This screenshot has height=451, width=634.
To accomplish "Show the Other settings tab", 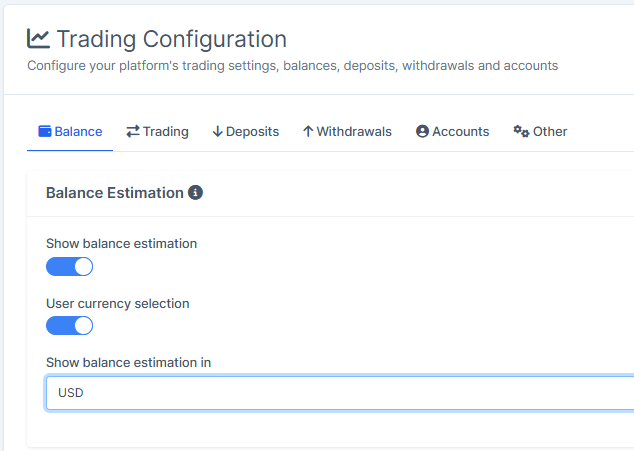I will 550,131.
